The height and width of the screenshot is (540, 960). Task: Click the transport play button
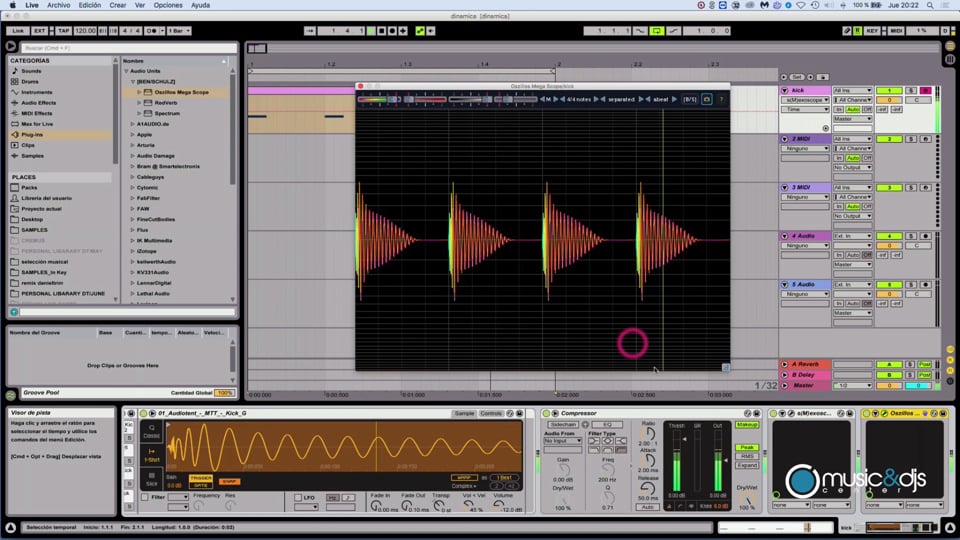(371, 31)
